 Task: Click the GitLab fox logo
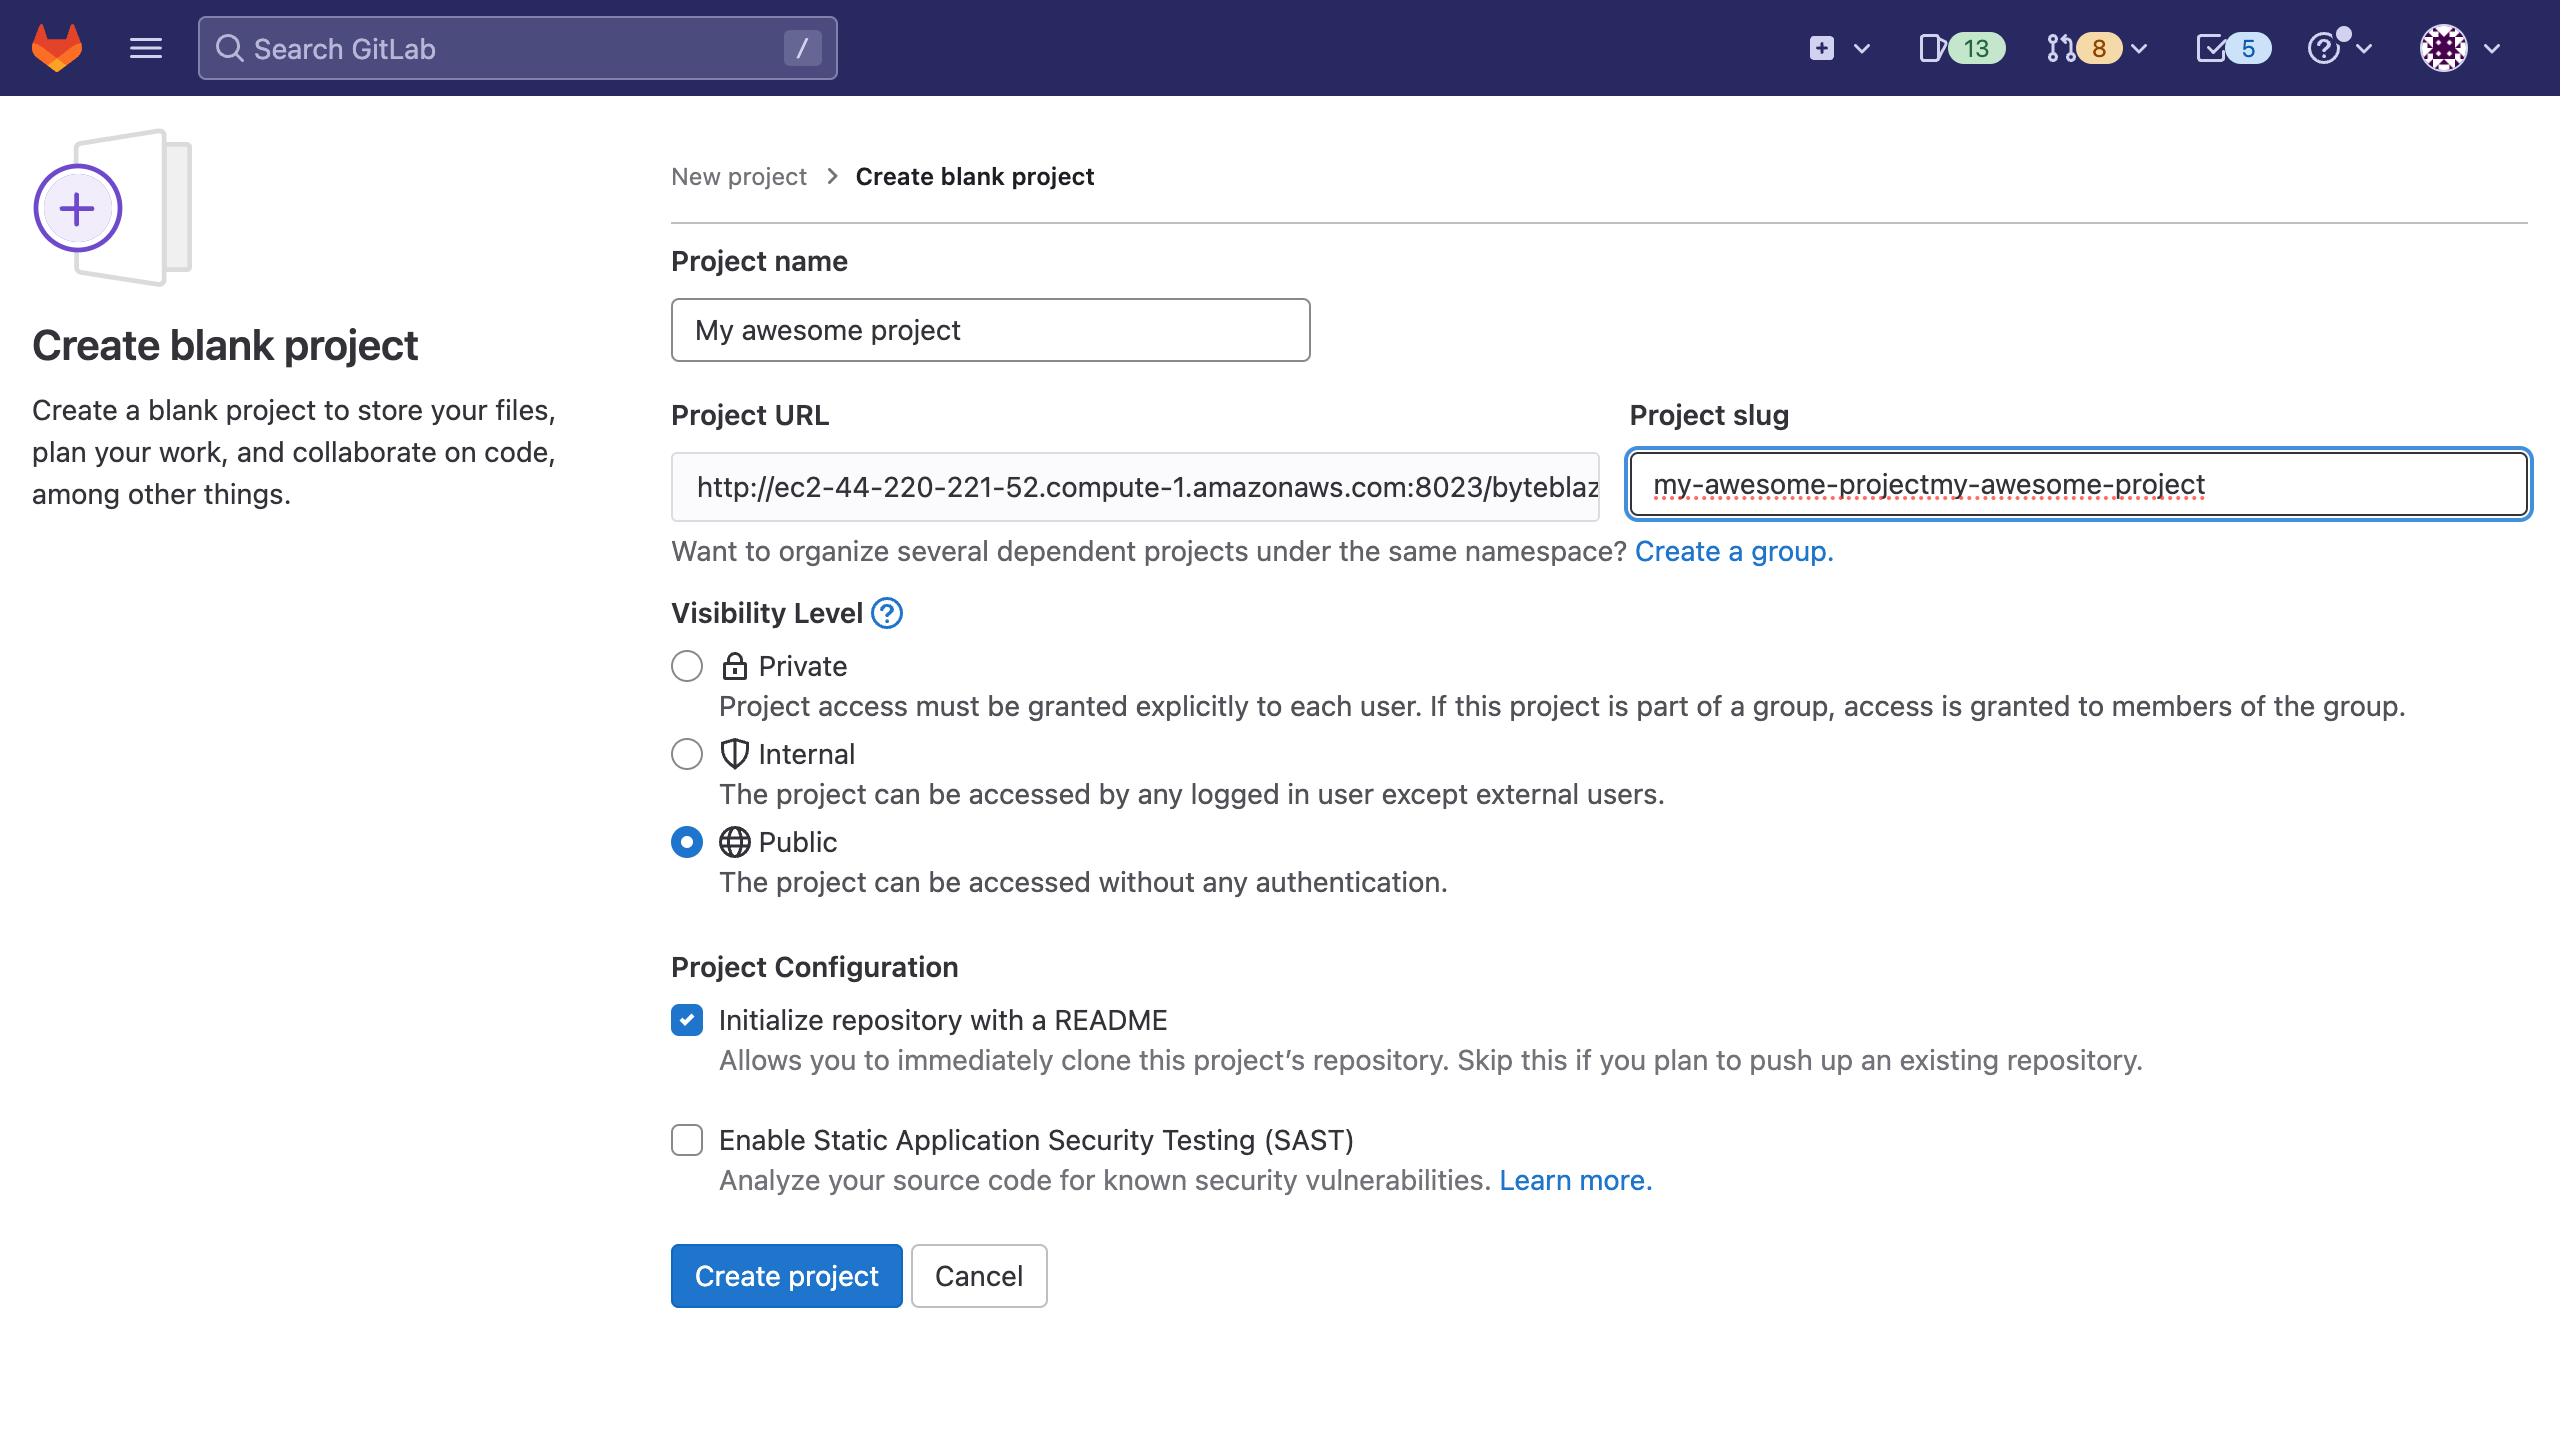pos(57,48)
